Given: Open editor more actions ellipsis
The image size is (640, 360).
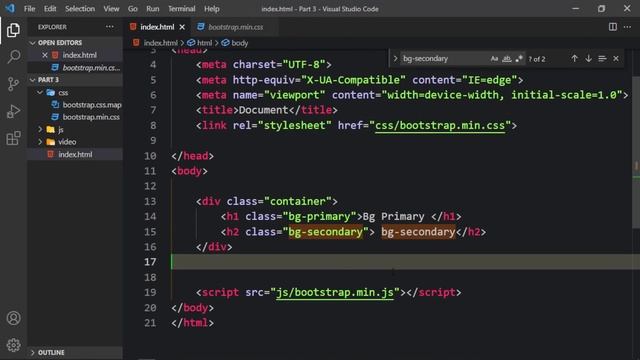Looking at the screenshot, I should pyautogui.click(x=627, y=27).
